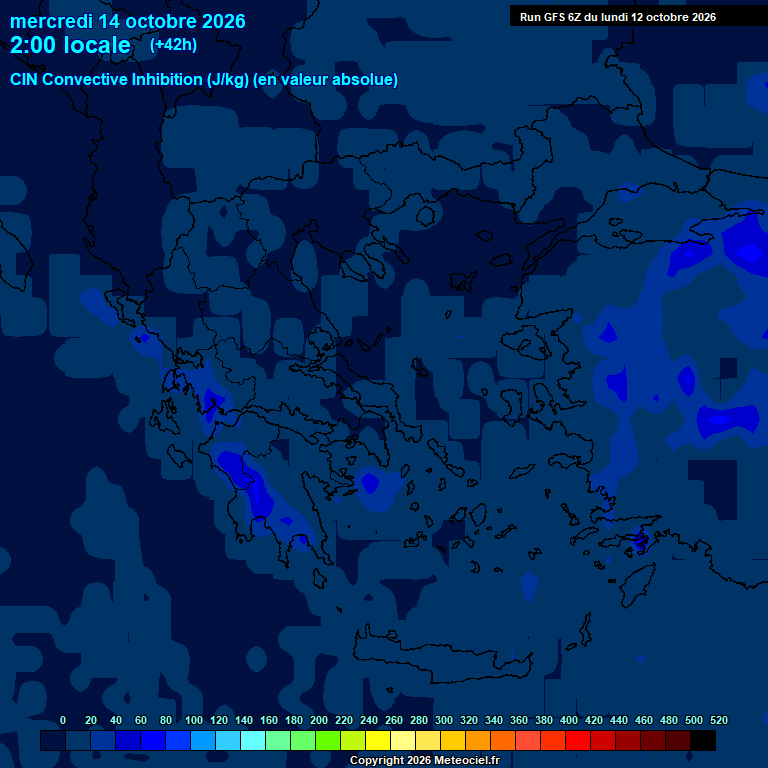Click the legend value '120'

219,720
